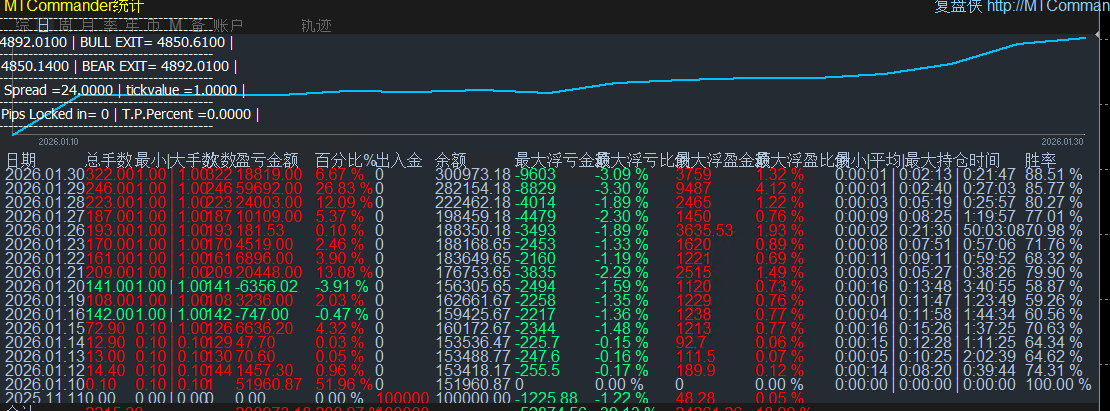Click balance value 198459.18
This screenshot has width=1110, height=411.
(x=473, y=216)
